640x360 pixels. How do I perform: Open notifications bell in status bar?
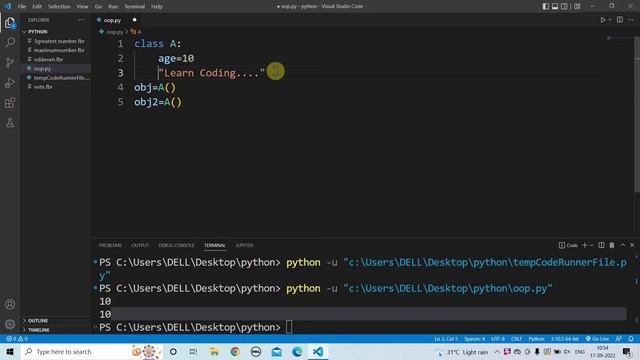click(631, 339)
